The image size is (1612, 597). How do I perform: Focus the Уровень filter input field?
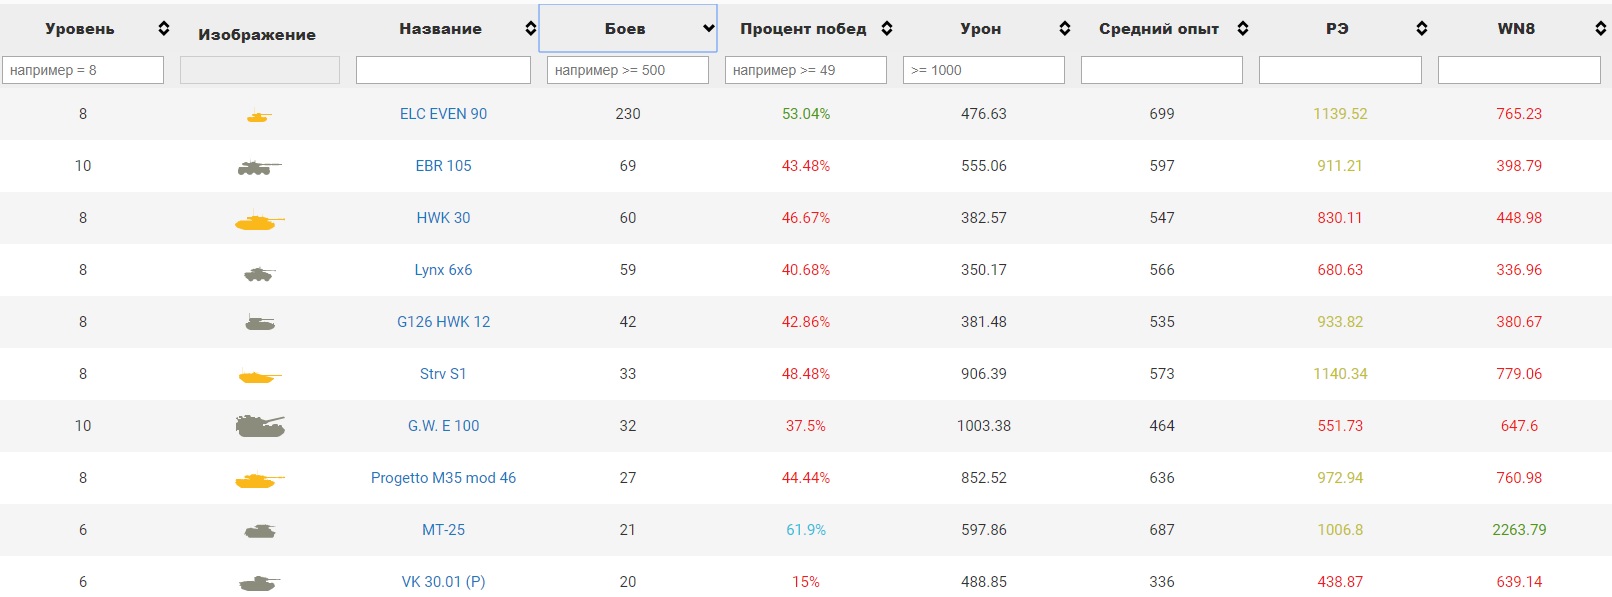(x=83, y=70)
